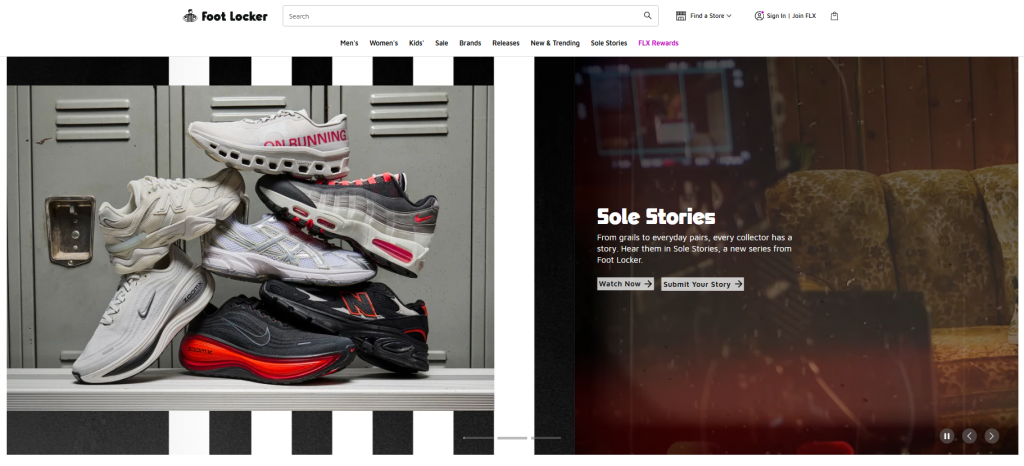Click the Submit Your Story button
The width and height of the screenshot is (1024, 466).
(702, 284)
